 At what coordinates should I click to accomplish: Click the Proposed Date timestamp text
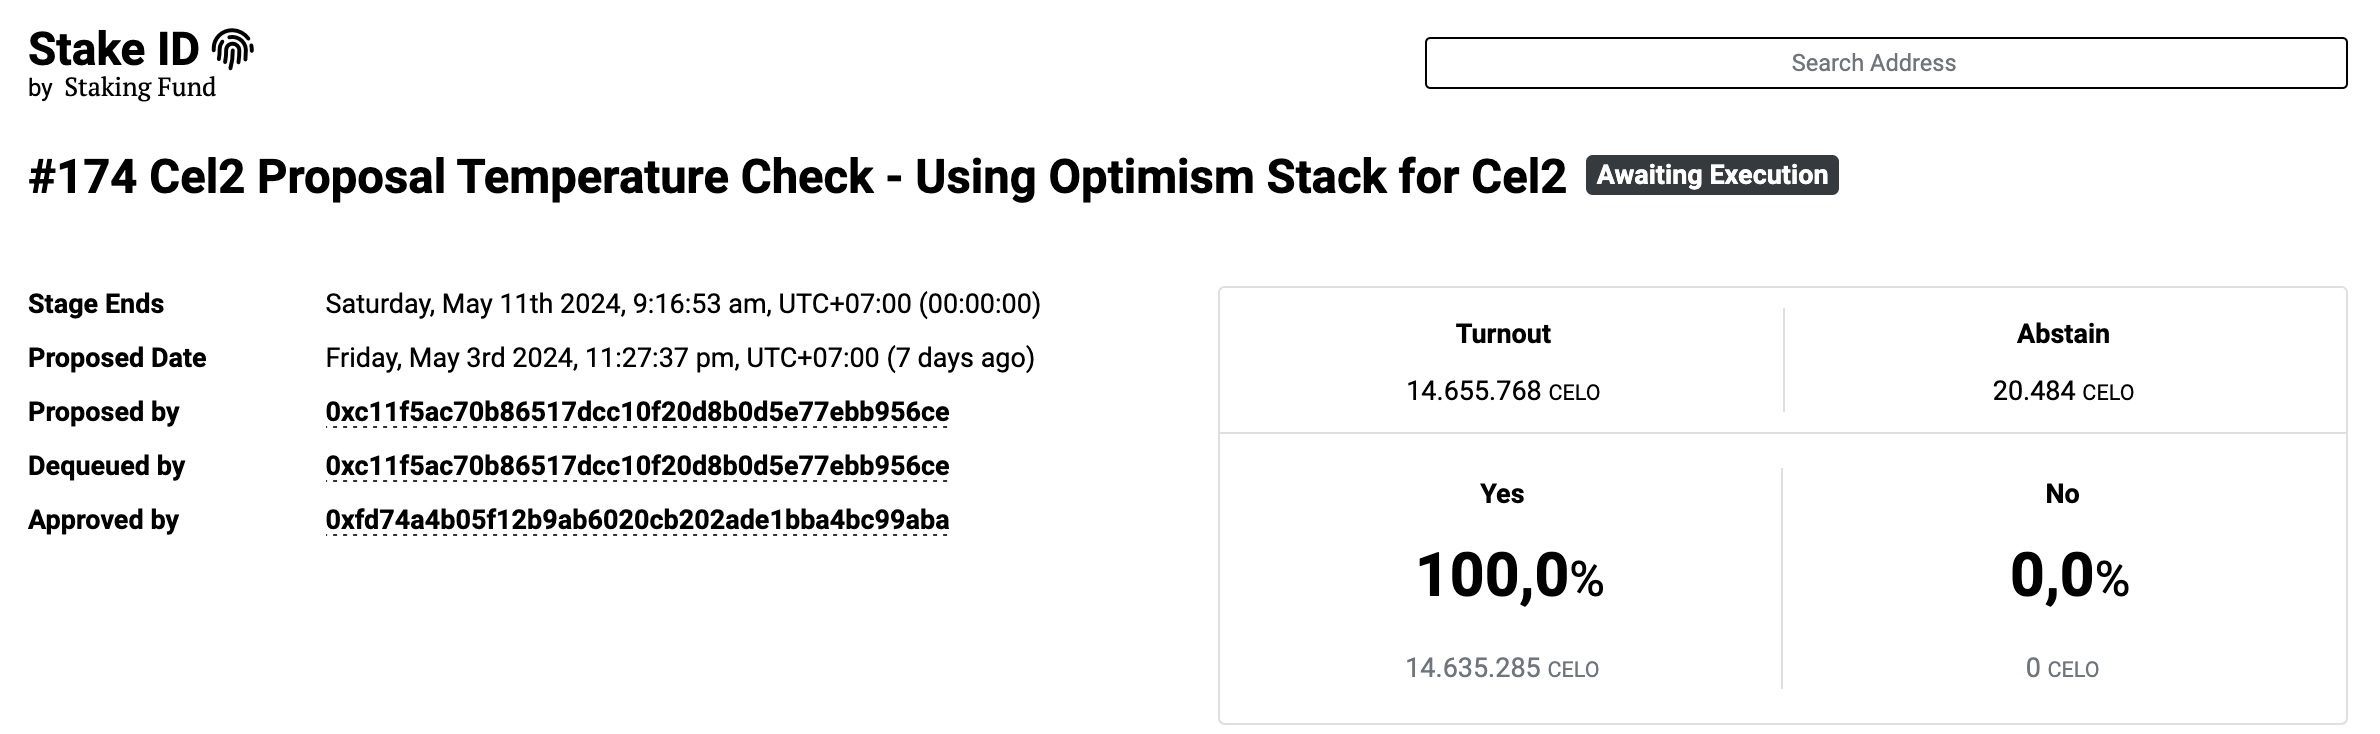[x=680, y=358]
